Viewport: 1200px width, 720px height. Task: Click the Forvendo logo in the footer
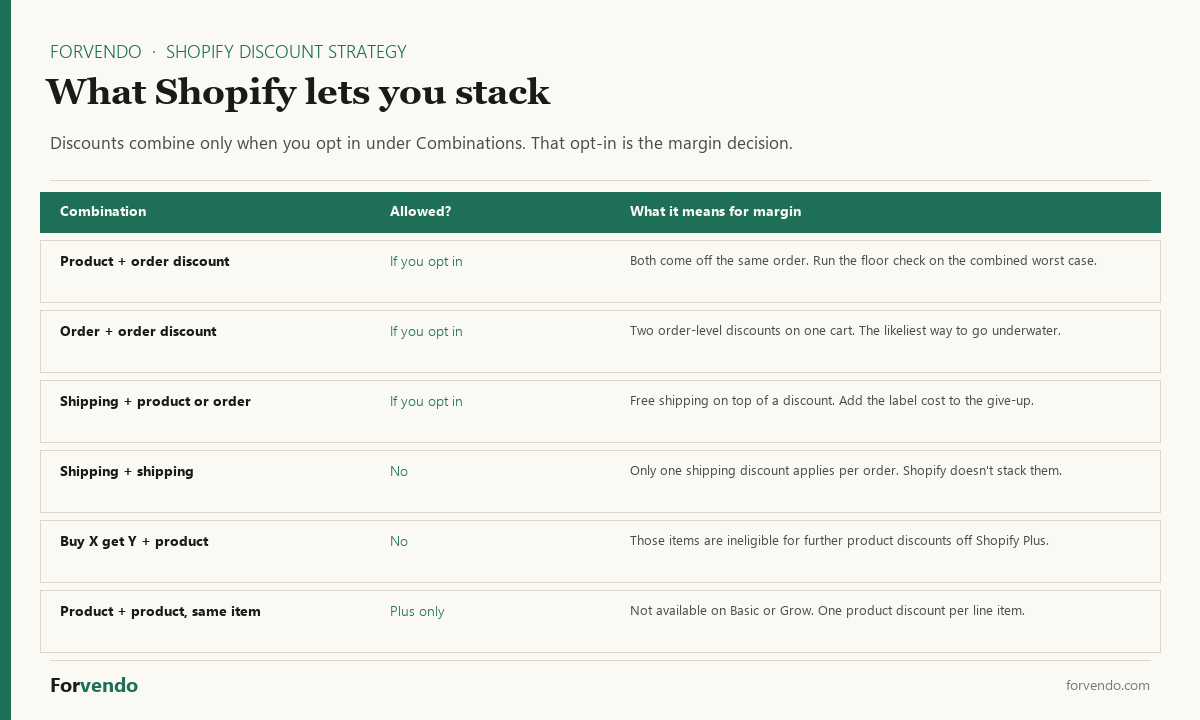point(94,685)
